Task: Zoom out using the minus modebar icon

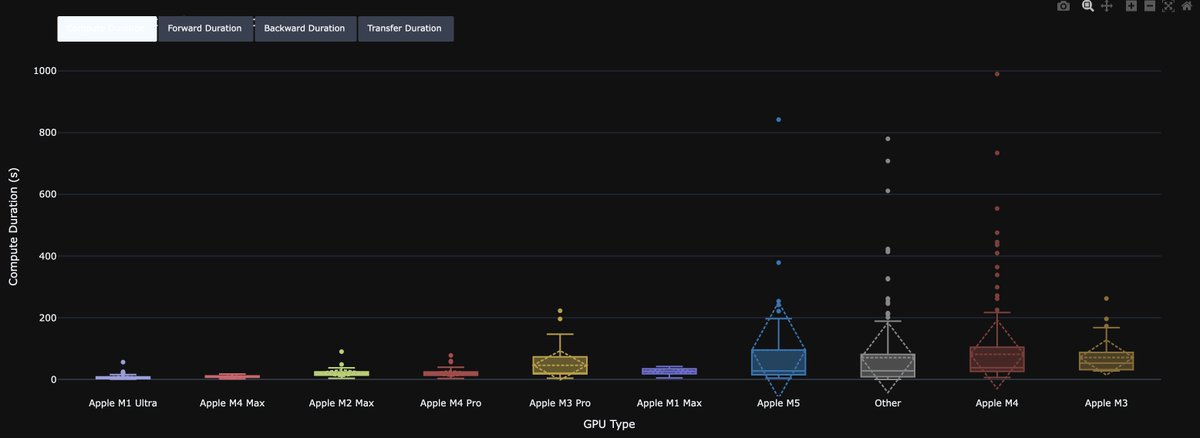Action: [1150, 6]
